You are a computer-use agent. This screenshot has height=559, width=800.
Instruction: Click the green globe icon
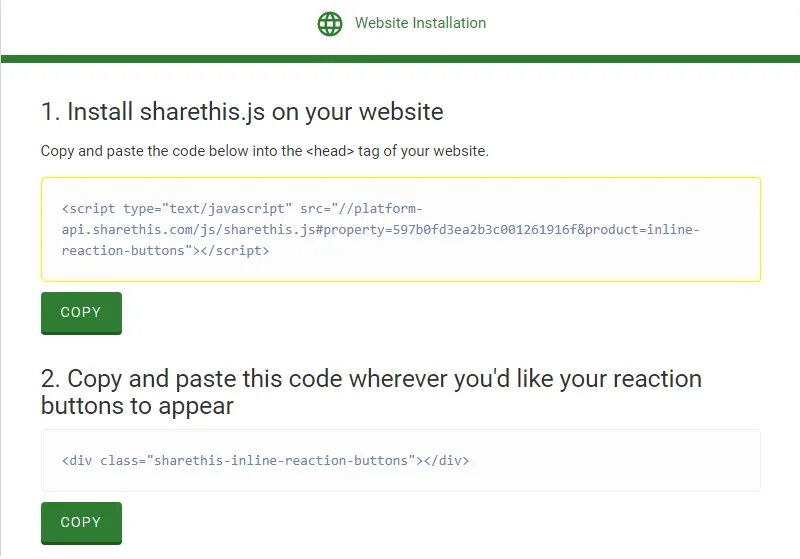330,23
